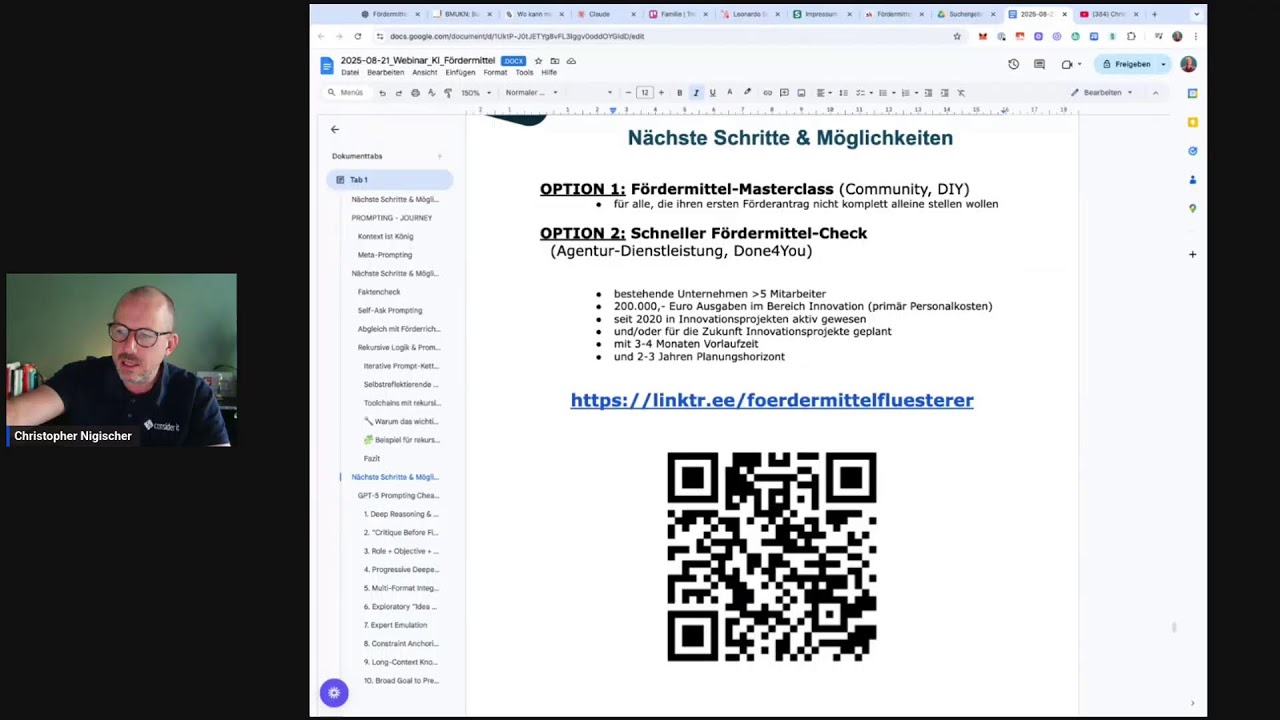Increase the paragraph indent
Image resolution: width=1280 pixels, height=720 pixels.
(x=944, y=93)
